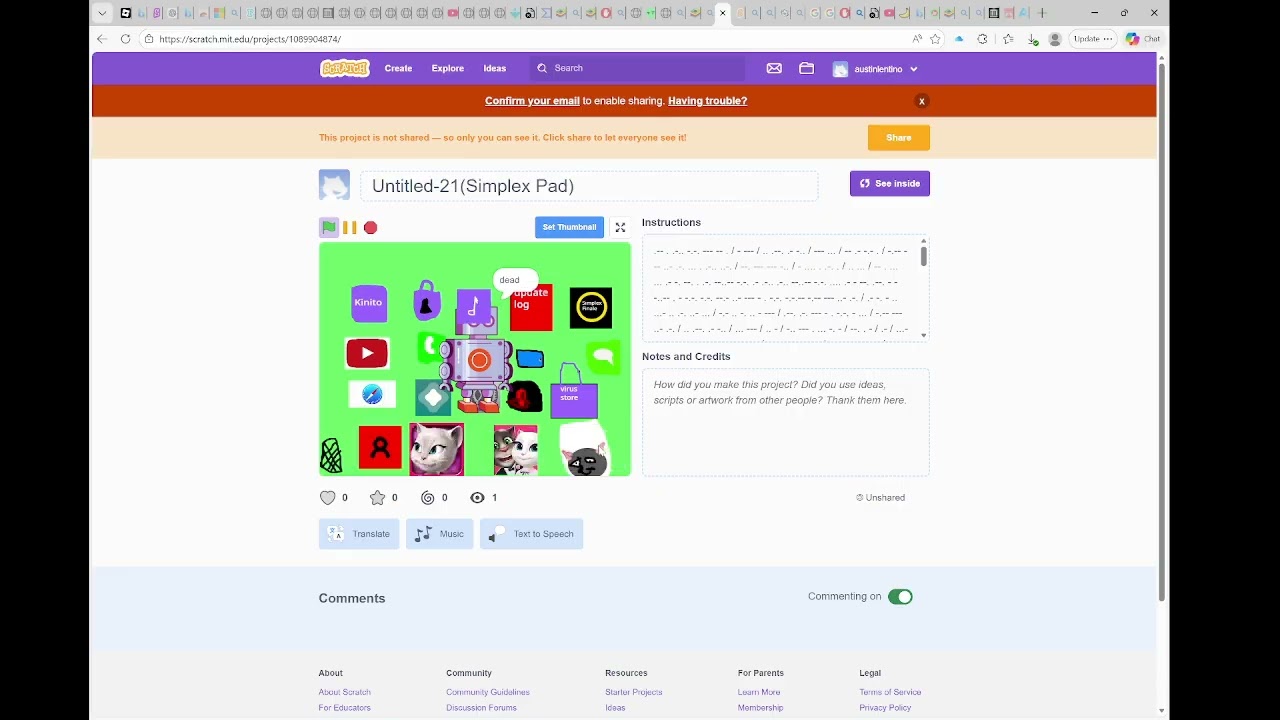Click the browser Update button
Screen dimensions: 1280x720
pyautogui.click(x=1092, y=39)
